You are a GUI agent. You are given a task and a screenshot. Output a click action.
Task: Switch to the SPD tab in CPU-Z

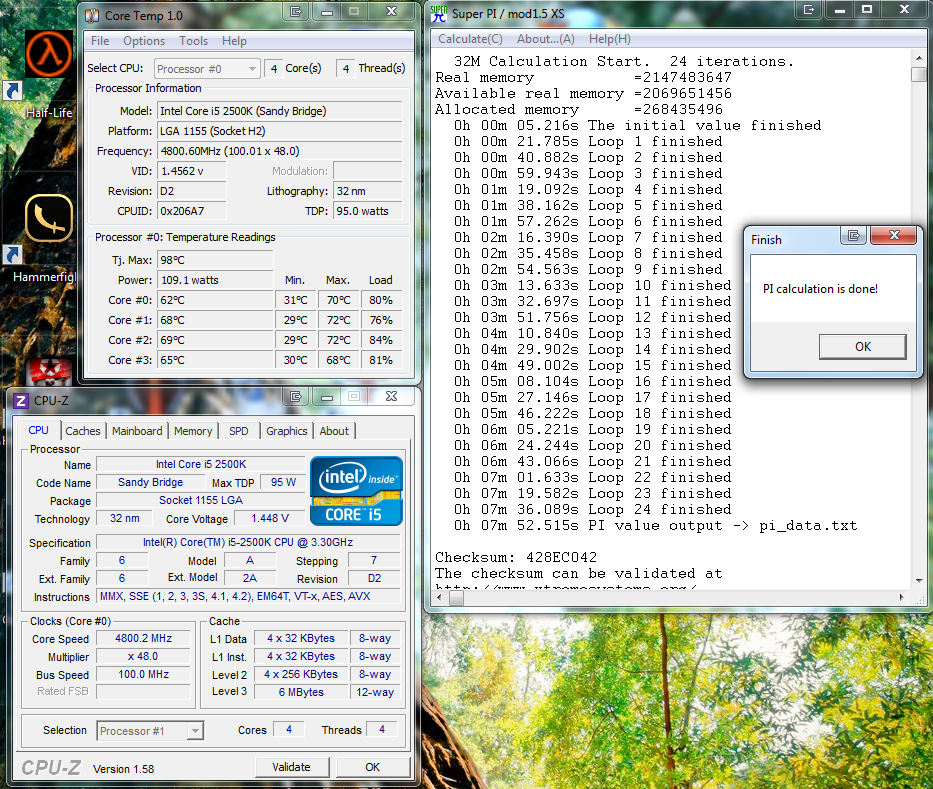(239, 431)
